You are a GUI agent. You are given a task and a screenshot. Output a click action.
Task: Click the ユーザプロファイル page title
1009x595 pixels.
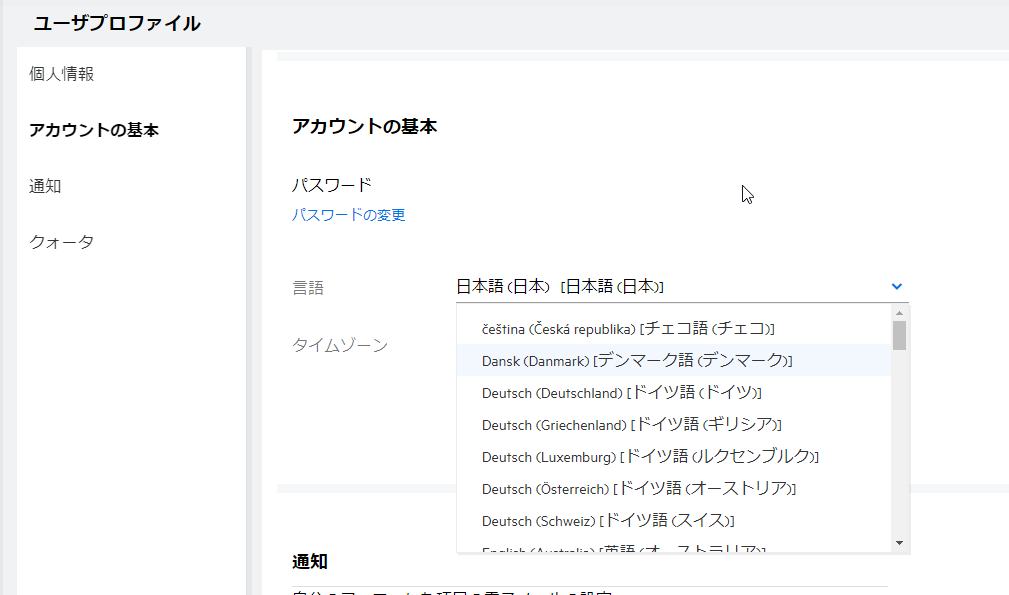pyautogui.click(x=117, y=23)
